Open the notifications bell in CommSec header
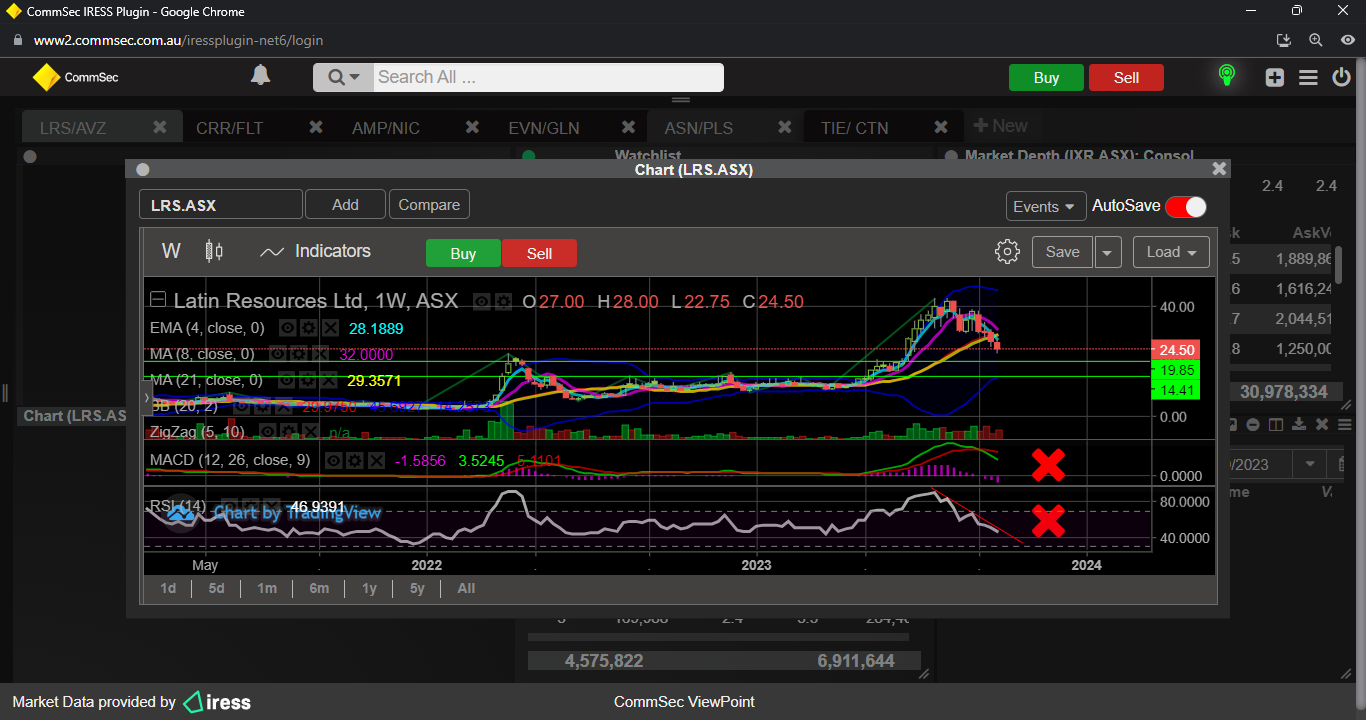Viewport: 1366px width, 720px height. click(x=260, y=76)
